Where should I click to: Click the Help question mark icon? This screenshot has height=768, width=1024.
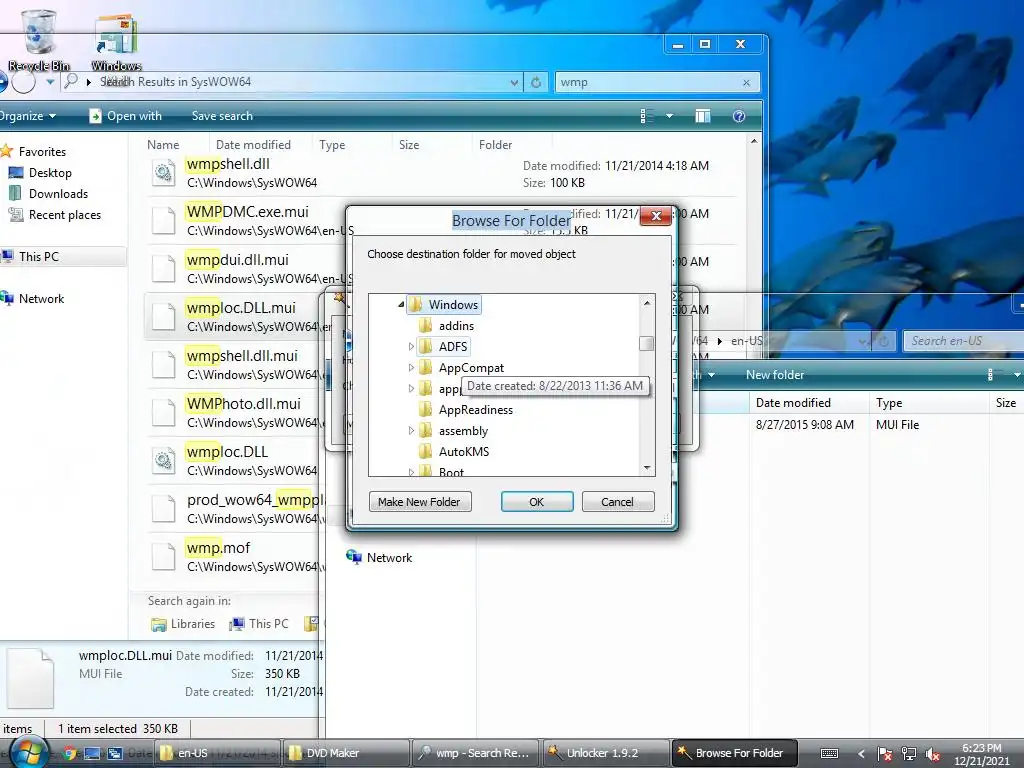[x=739, y=116]
